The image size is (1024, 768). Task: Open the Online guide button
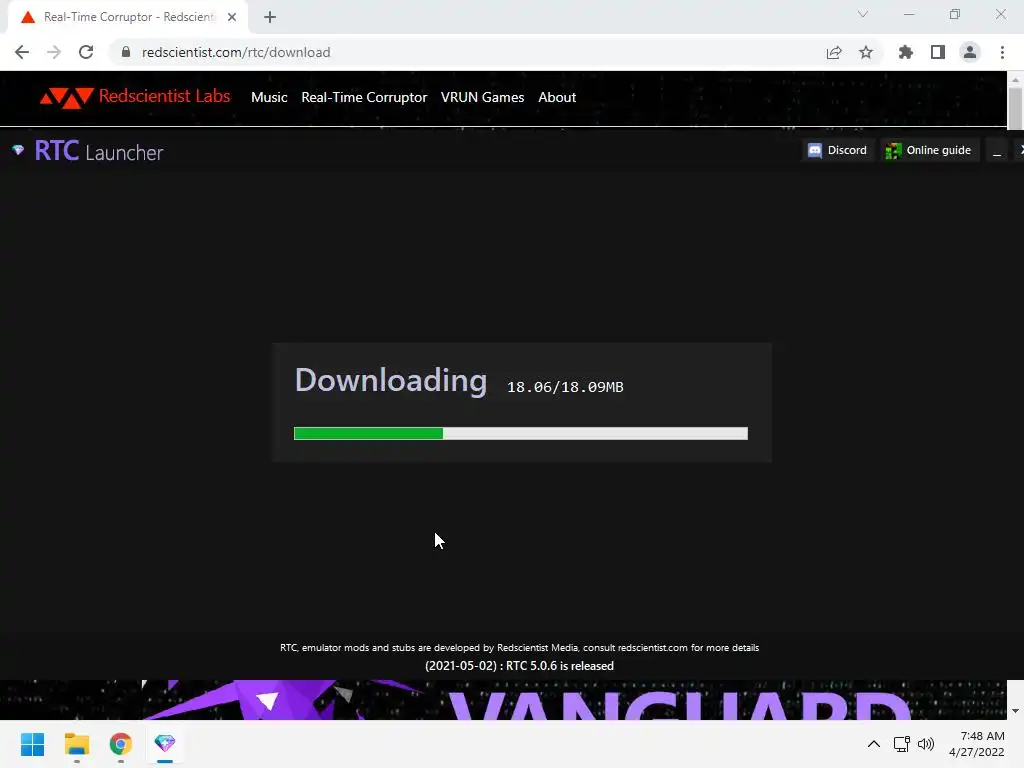929,150
